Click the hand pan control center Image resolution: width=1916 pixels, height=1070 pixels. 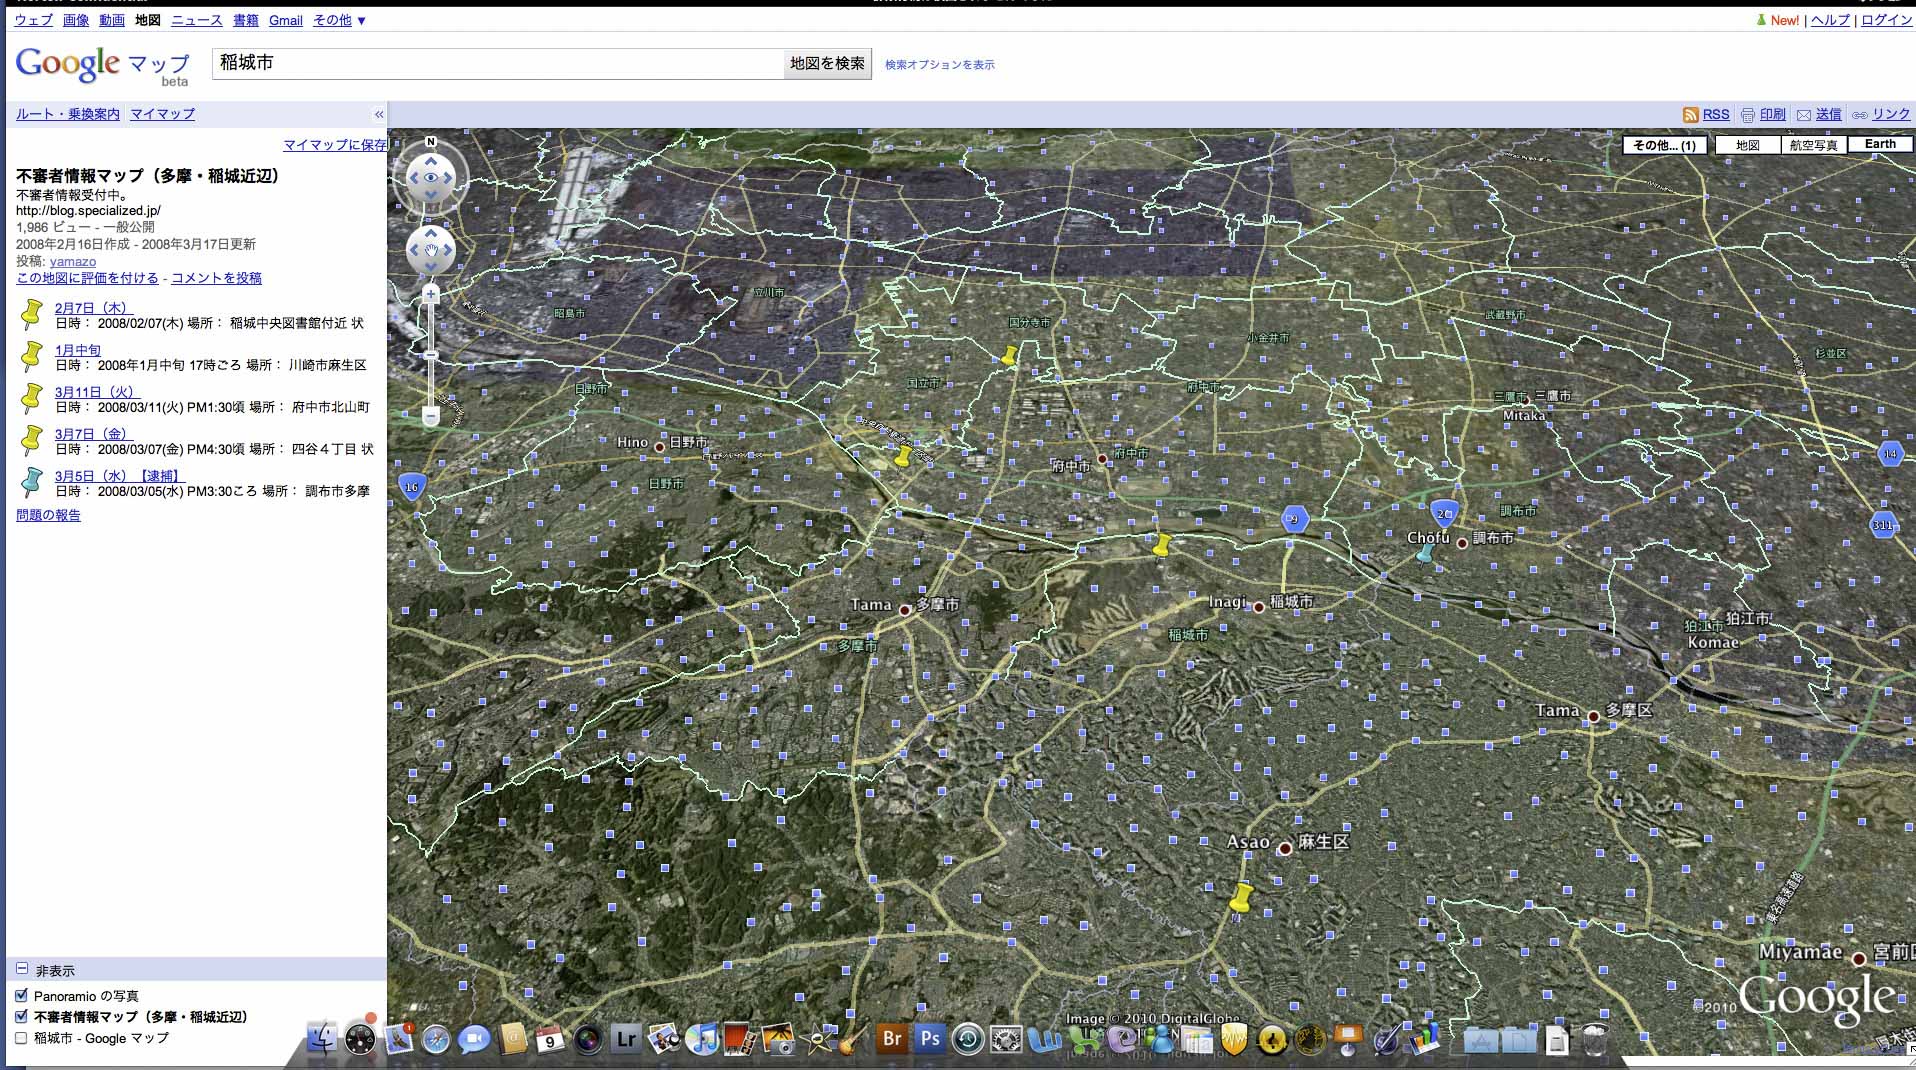point(431,250)
